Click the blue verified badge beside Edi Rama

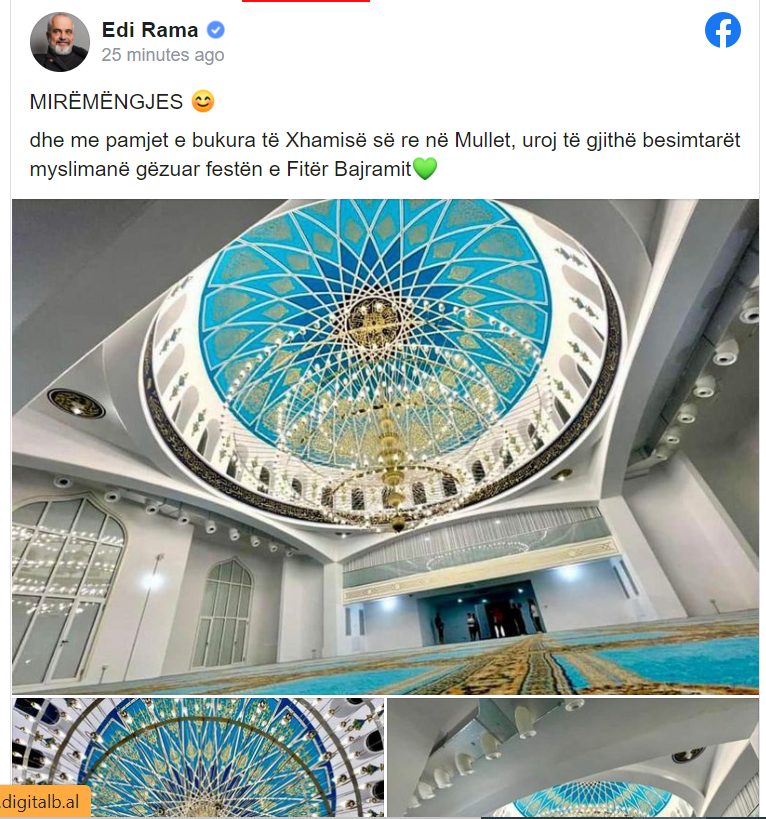[x=216, y=30]
